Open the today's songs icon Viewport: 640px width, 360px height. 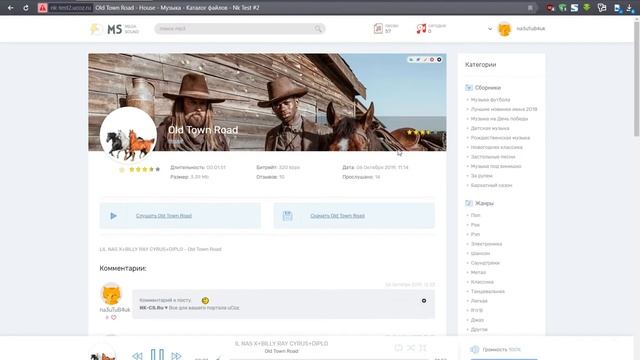[421, 29]
